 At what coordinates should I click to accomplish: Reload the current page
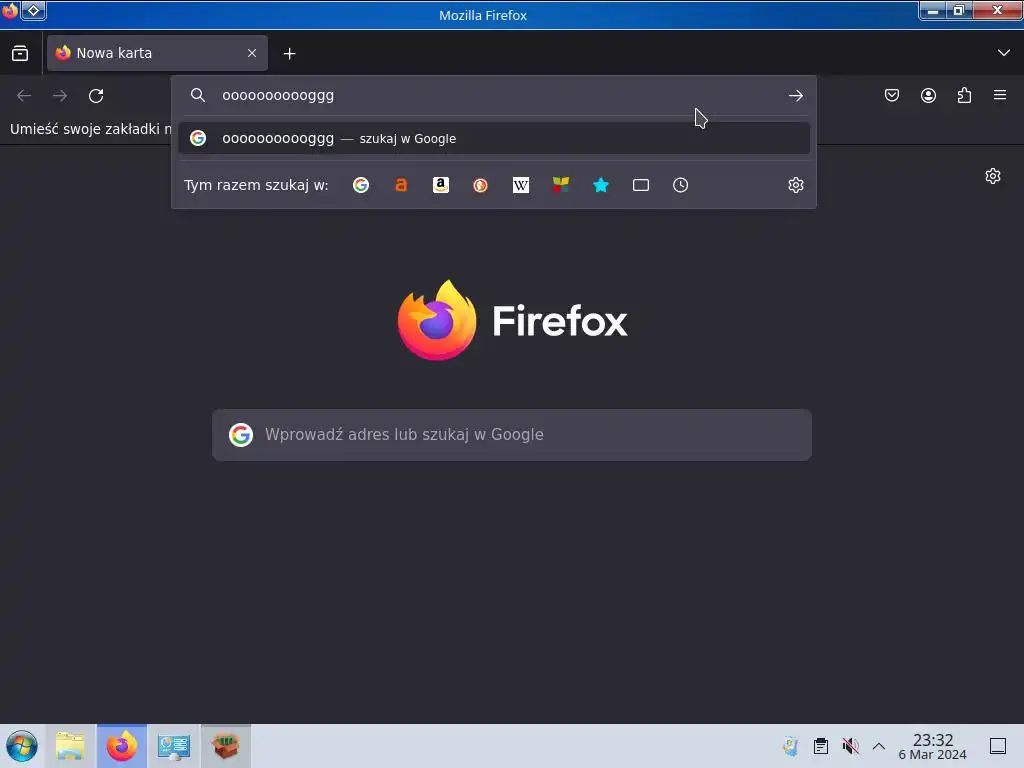96,96
